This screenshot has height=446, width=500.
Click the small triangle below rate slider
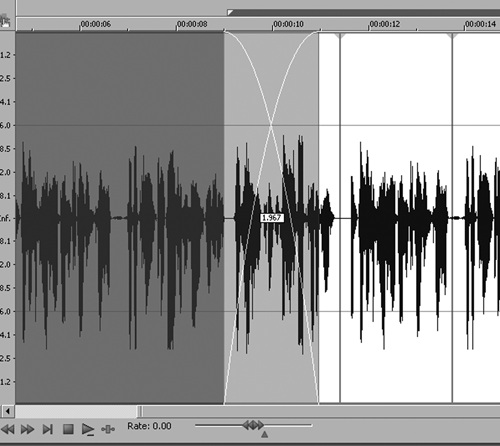tap(264, 434)
